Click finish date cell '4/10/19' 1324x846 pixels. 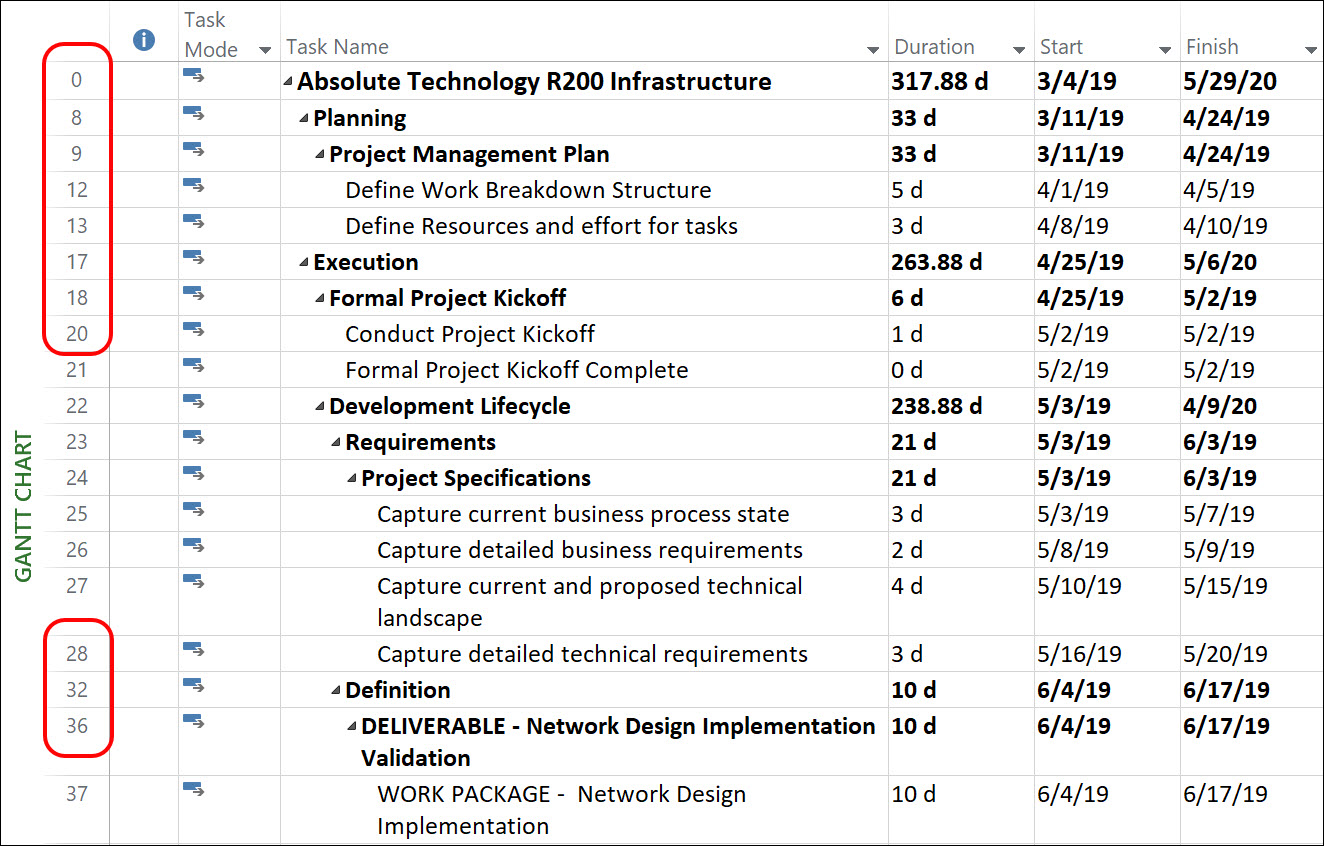tap(1225, 226)
